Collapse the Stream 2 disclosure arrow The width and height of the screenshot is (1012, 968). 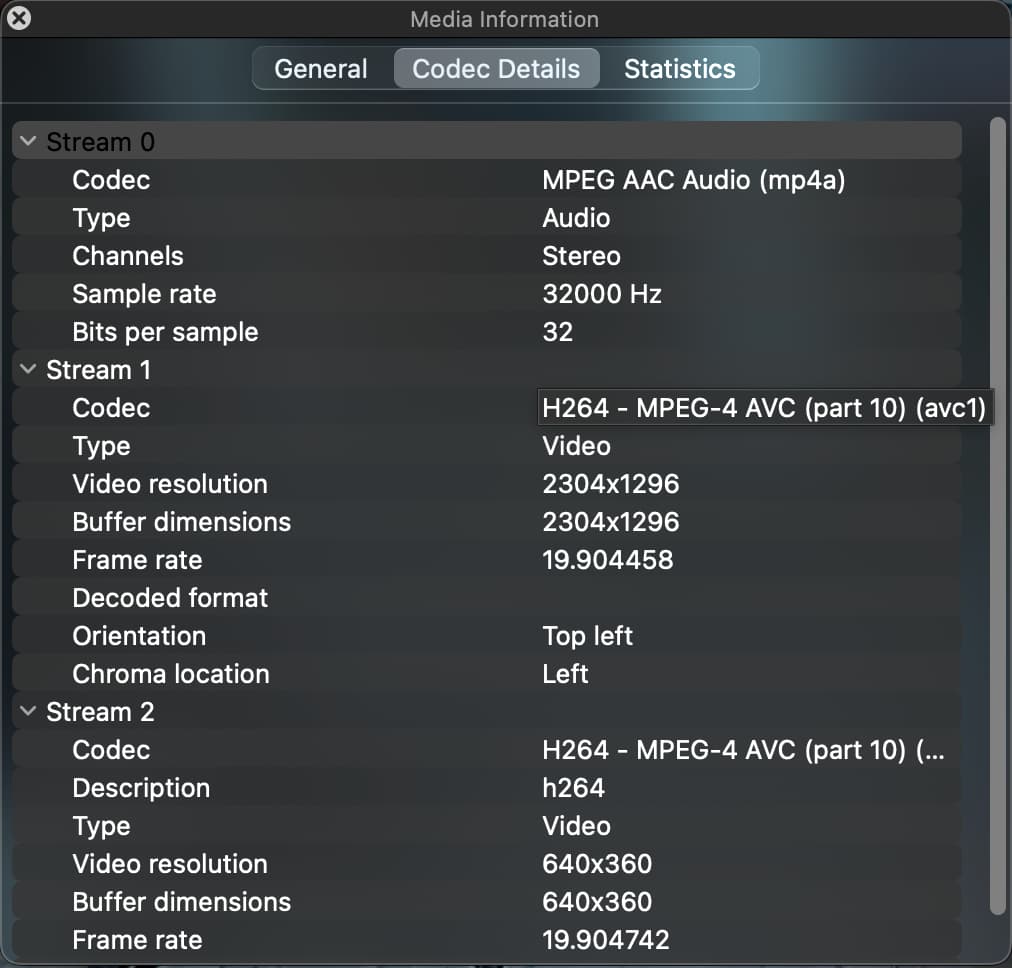coord(28,712)
